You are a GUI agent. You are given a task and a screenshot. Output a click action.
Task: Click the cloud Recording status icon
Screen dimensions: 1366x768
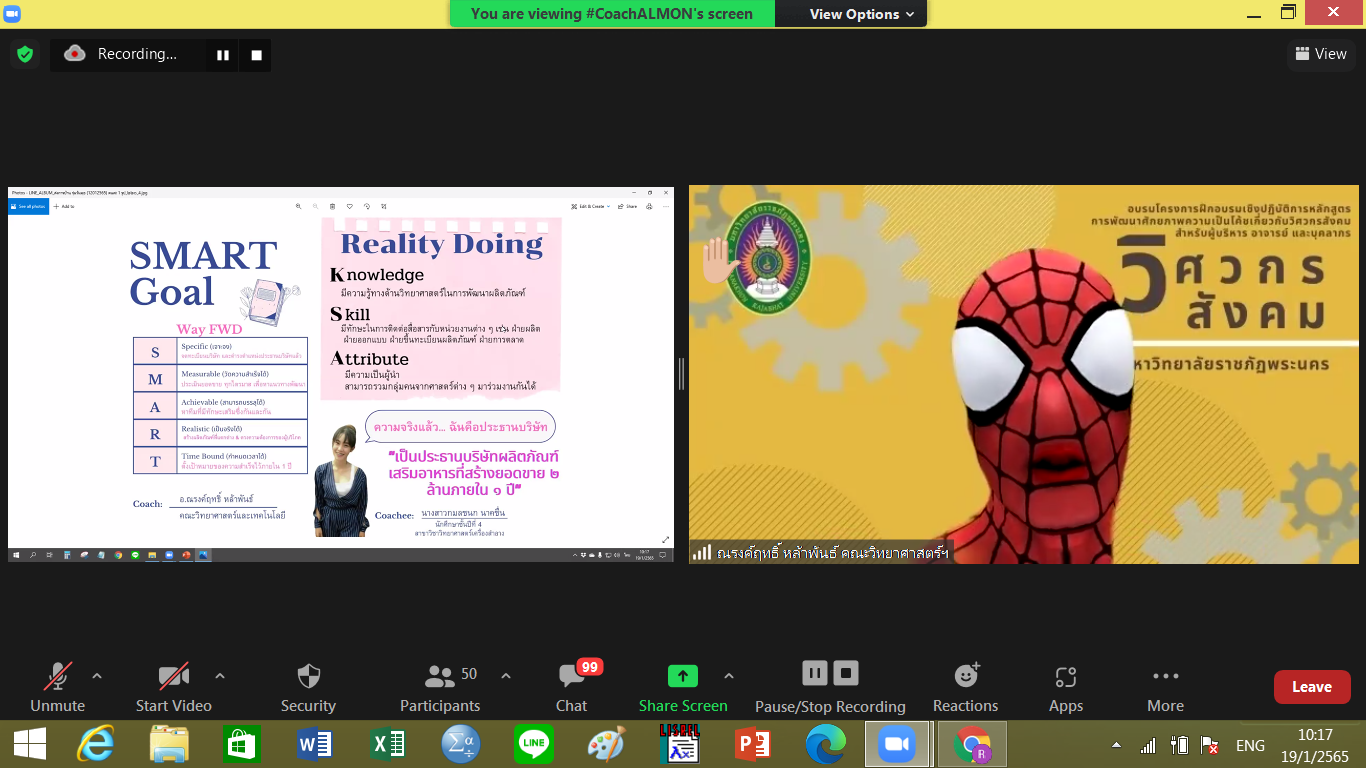click(x=75, y=54)
